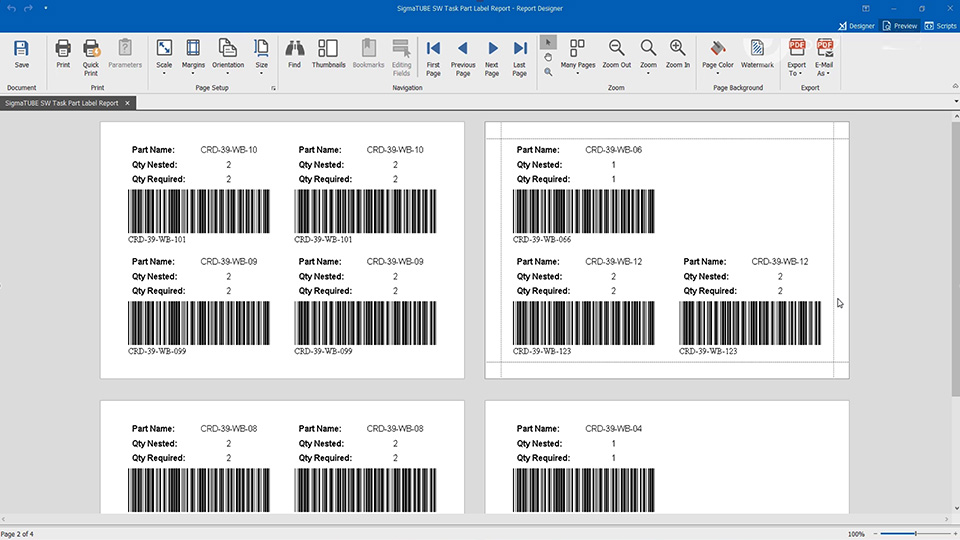This screenshot has width=960, height=540.
Task: Click the Redo arrow in title bar
Action: 28,8
